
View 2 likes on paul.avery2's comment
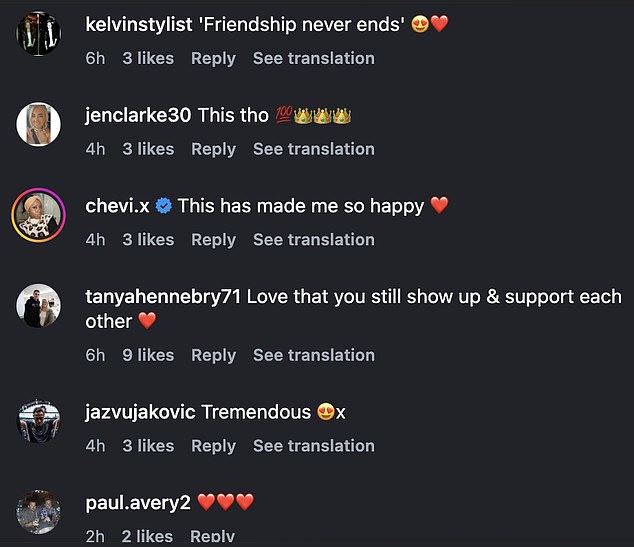point(148,537)
